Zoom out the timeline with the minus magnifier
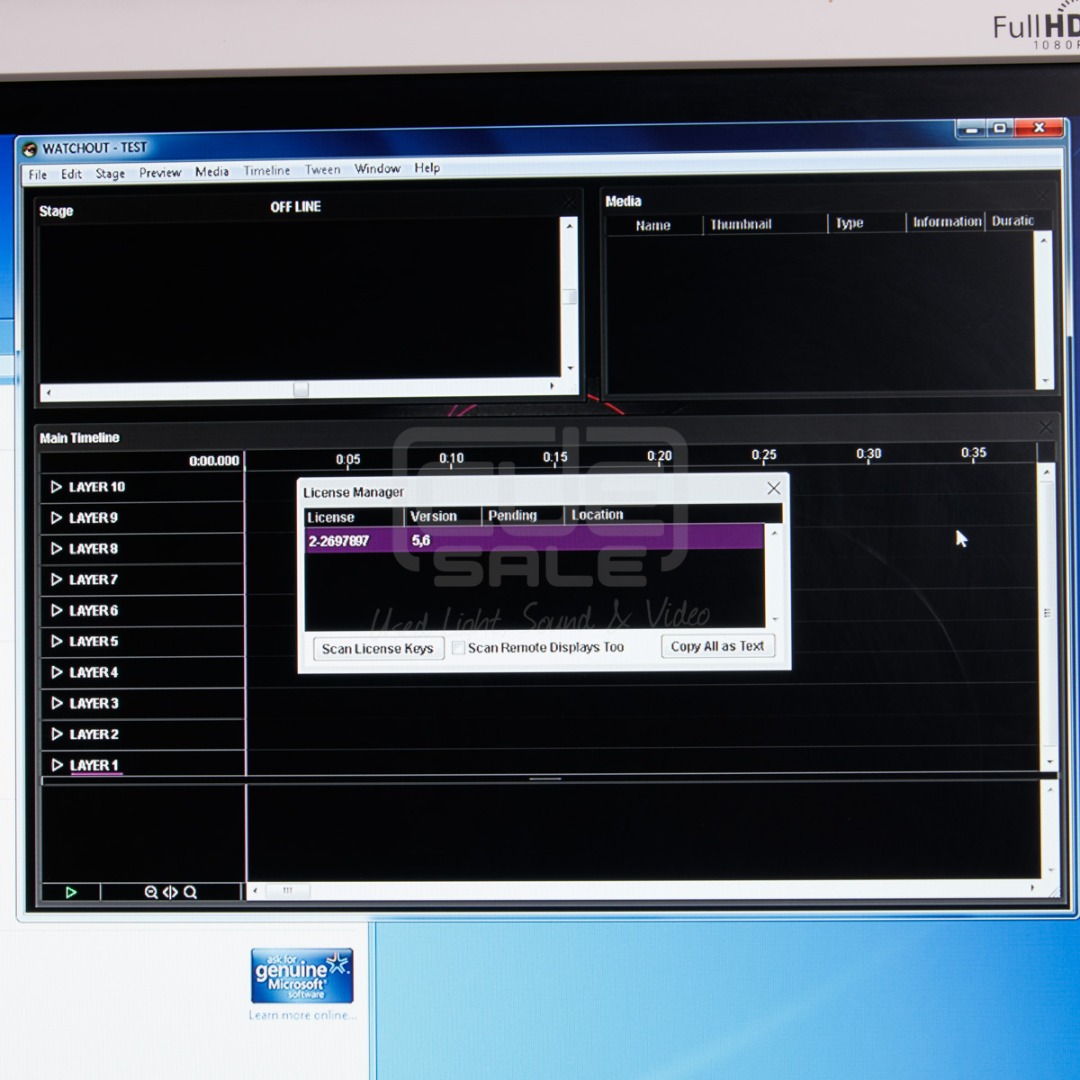The width and height of the screenshot is (1080, 1080). click(x=151, y=892)
